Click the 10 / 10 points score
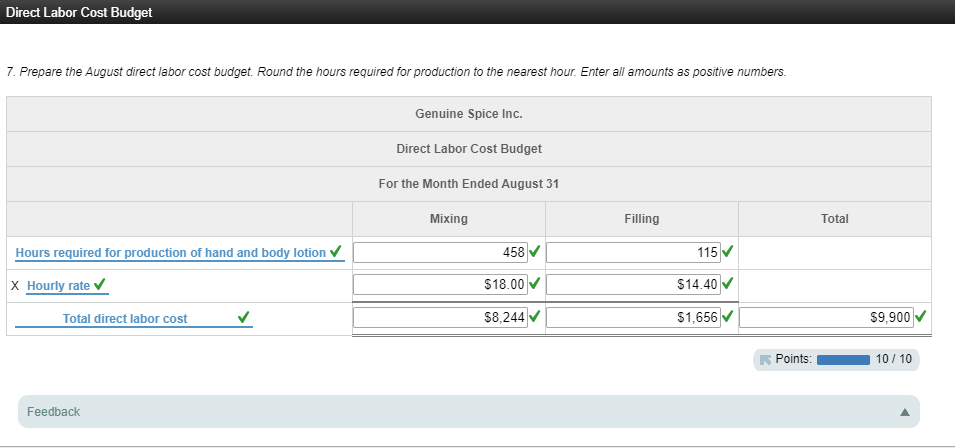The image size is (955, 448). (894, 359)
